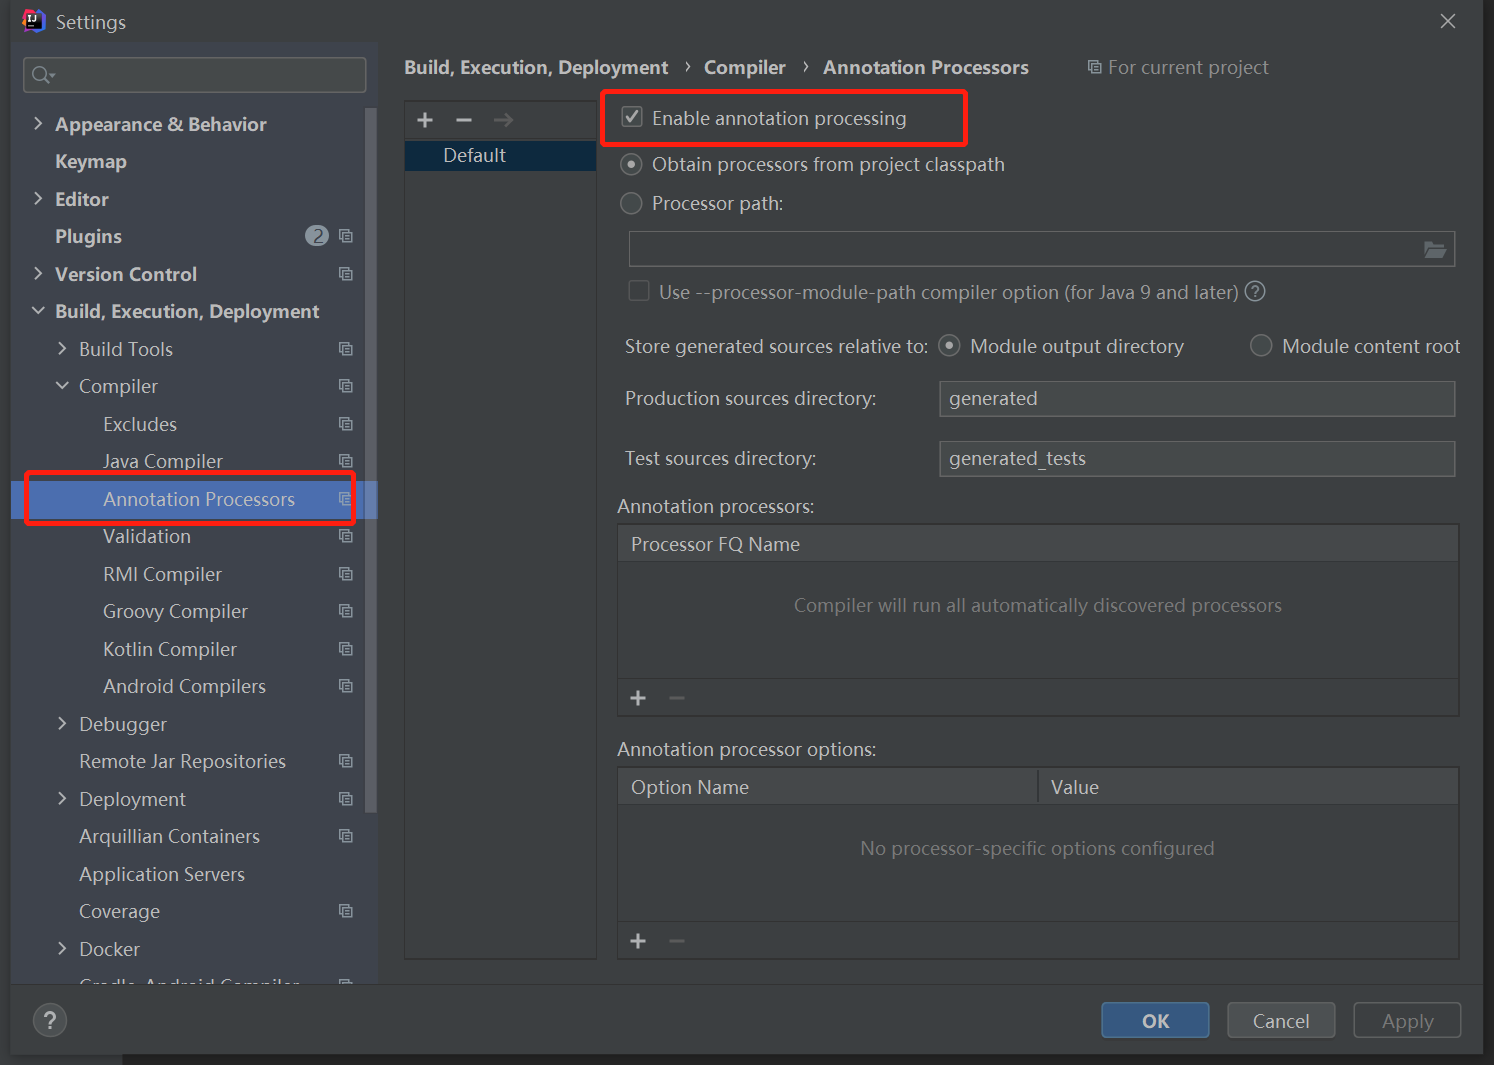Open help with the question mark button
The image size is (1494, 1065).
coord(50,1020)
